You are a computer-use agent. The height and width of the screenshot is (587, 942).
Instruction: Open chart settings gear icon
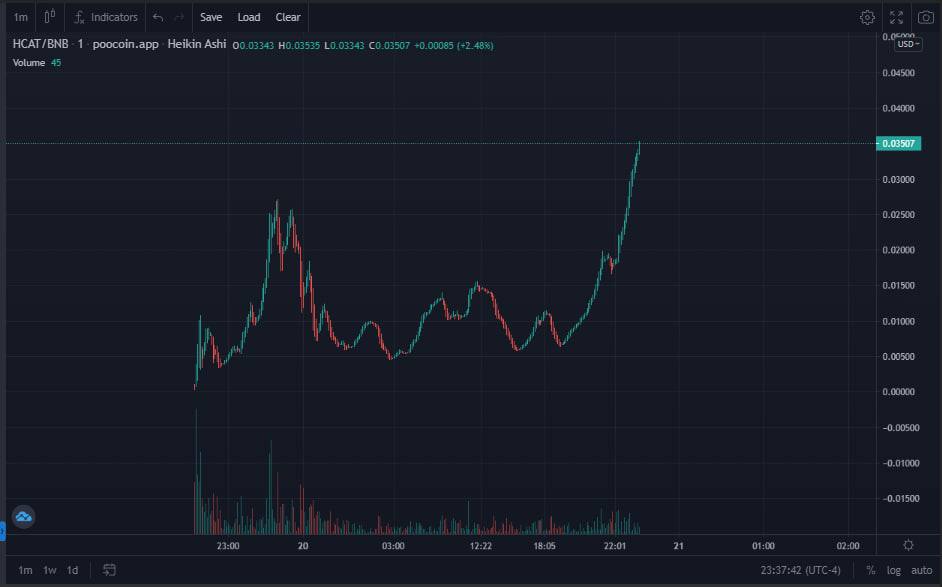[867, 17]
